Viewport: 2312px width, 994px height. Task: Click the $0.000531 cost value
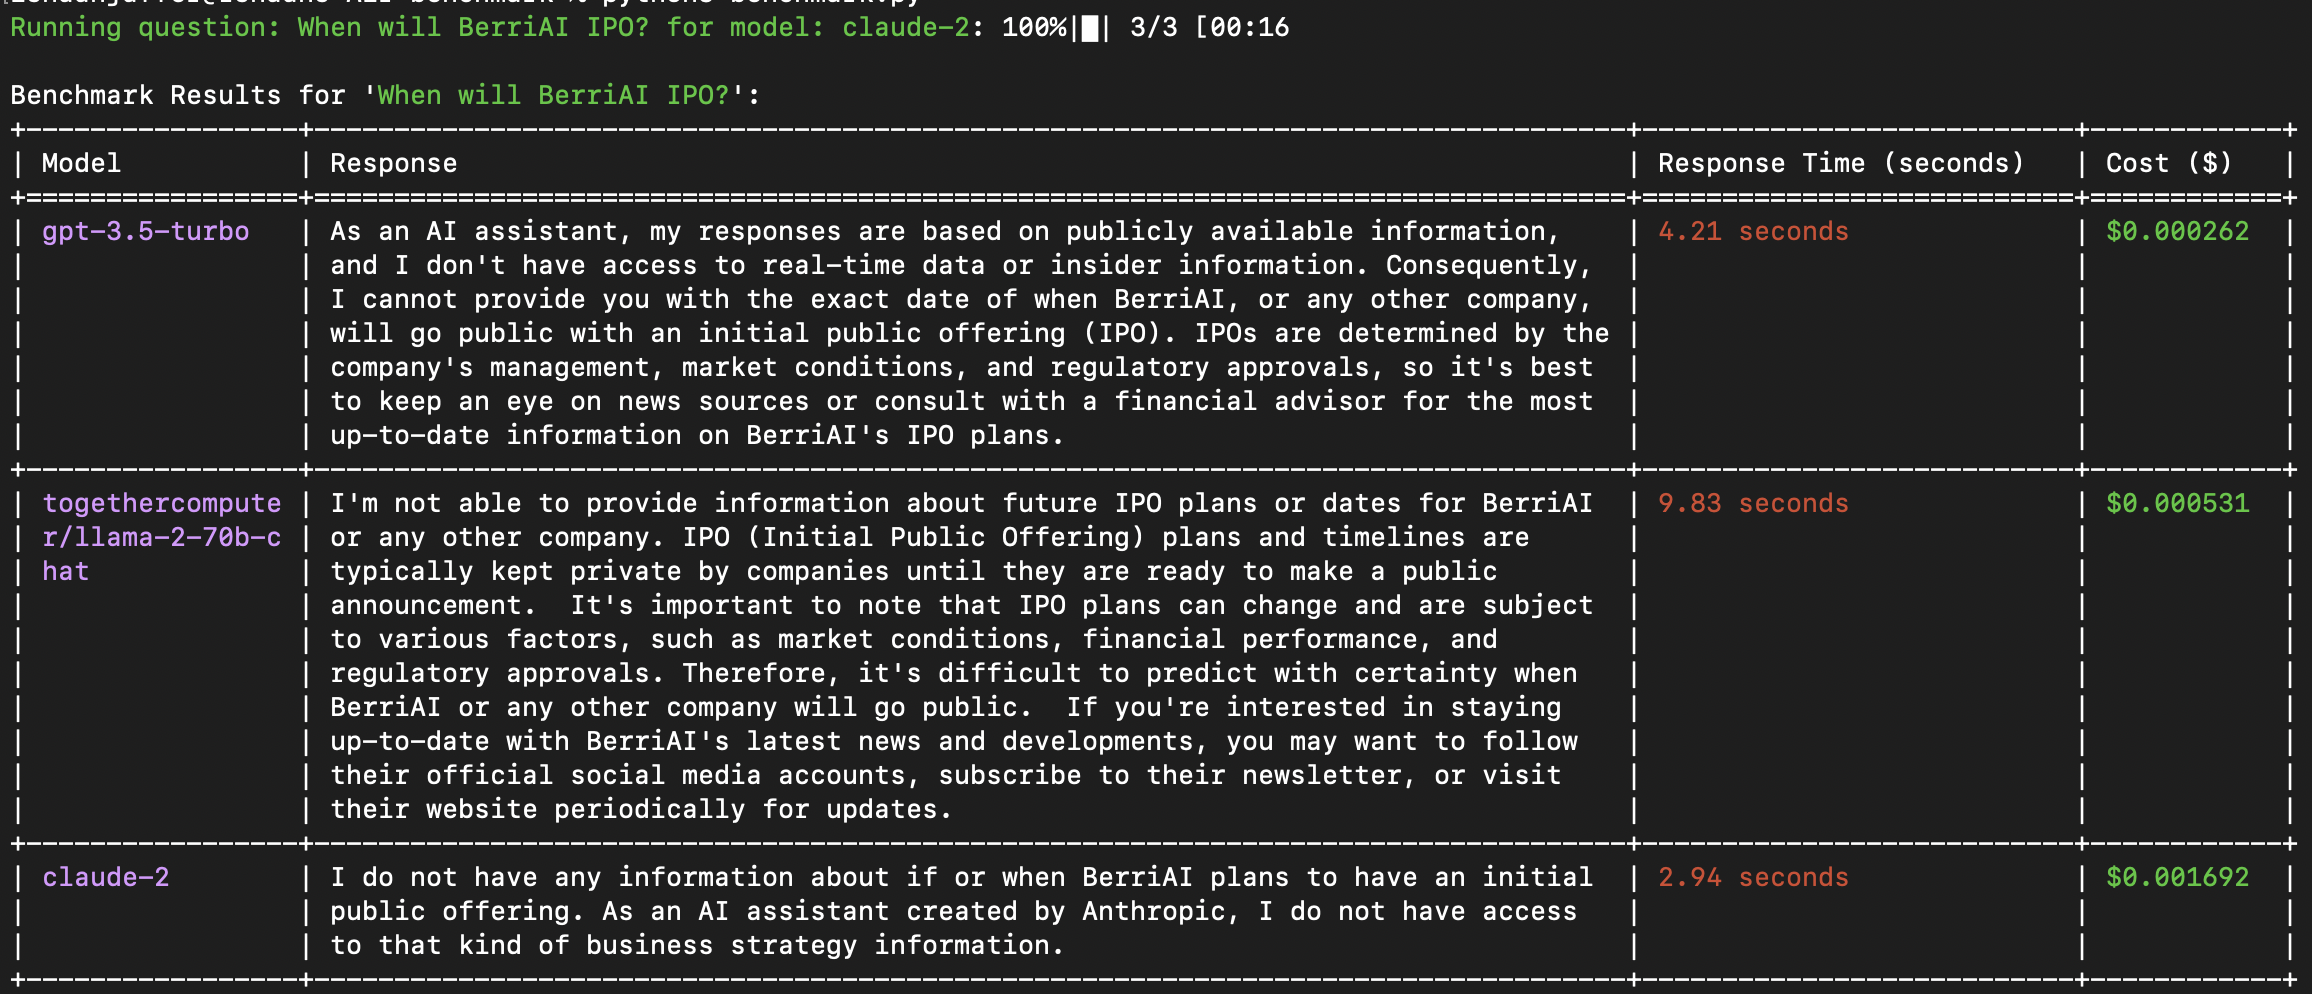tap(2177, 503)
